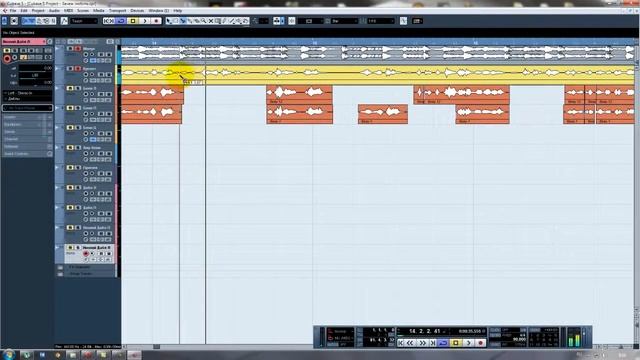Select the yellow highlighted audio event
Image resolution: width=640 pixels, height=360 pixels.
click(x=378, y=75)
